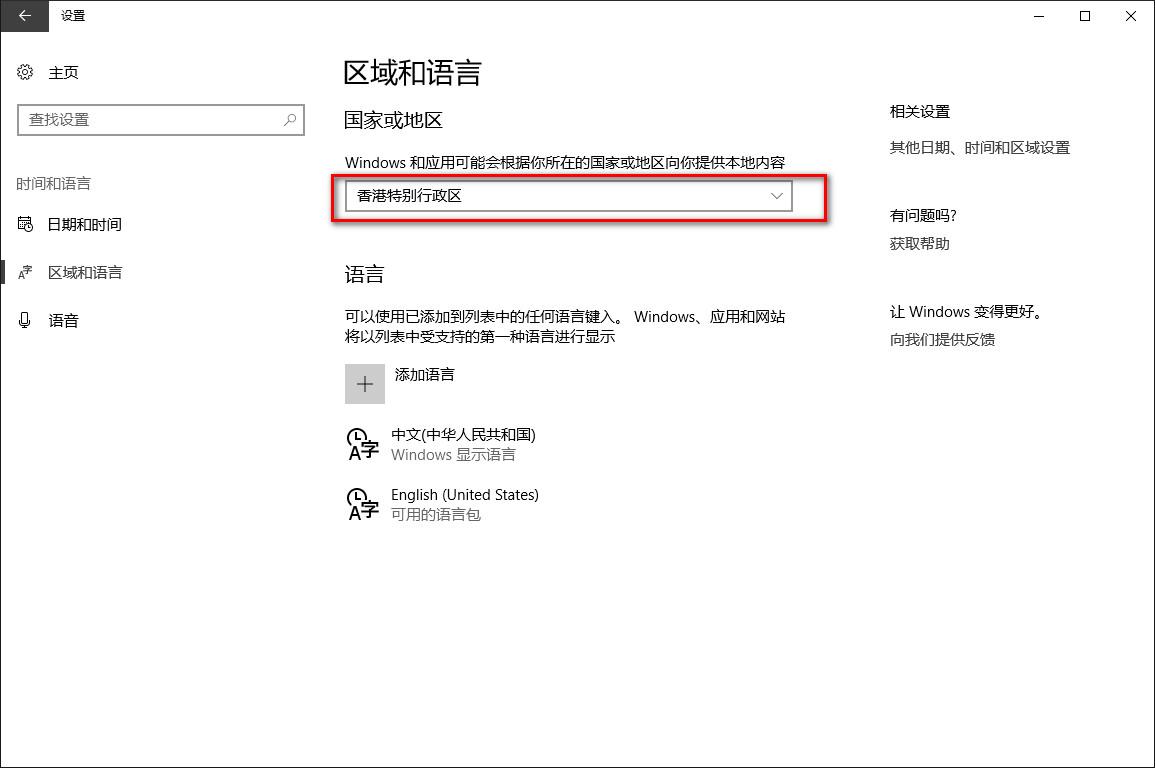Screen dimensions: 1155x768
Task: Select the Region and language icon
Action: coord(25,272)
